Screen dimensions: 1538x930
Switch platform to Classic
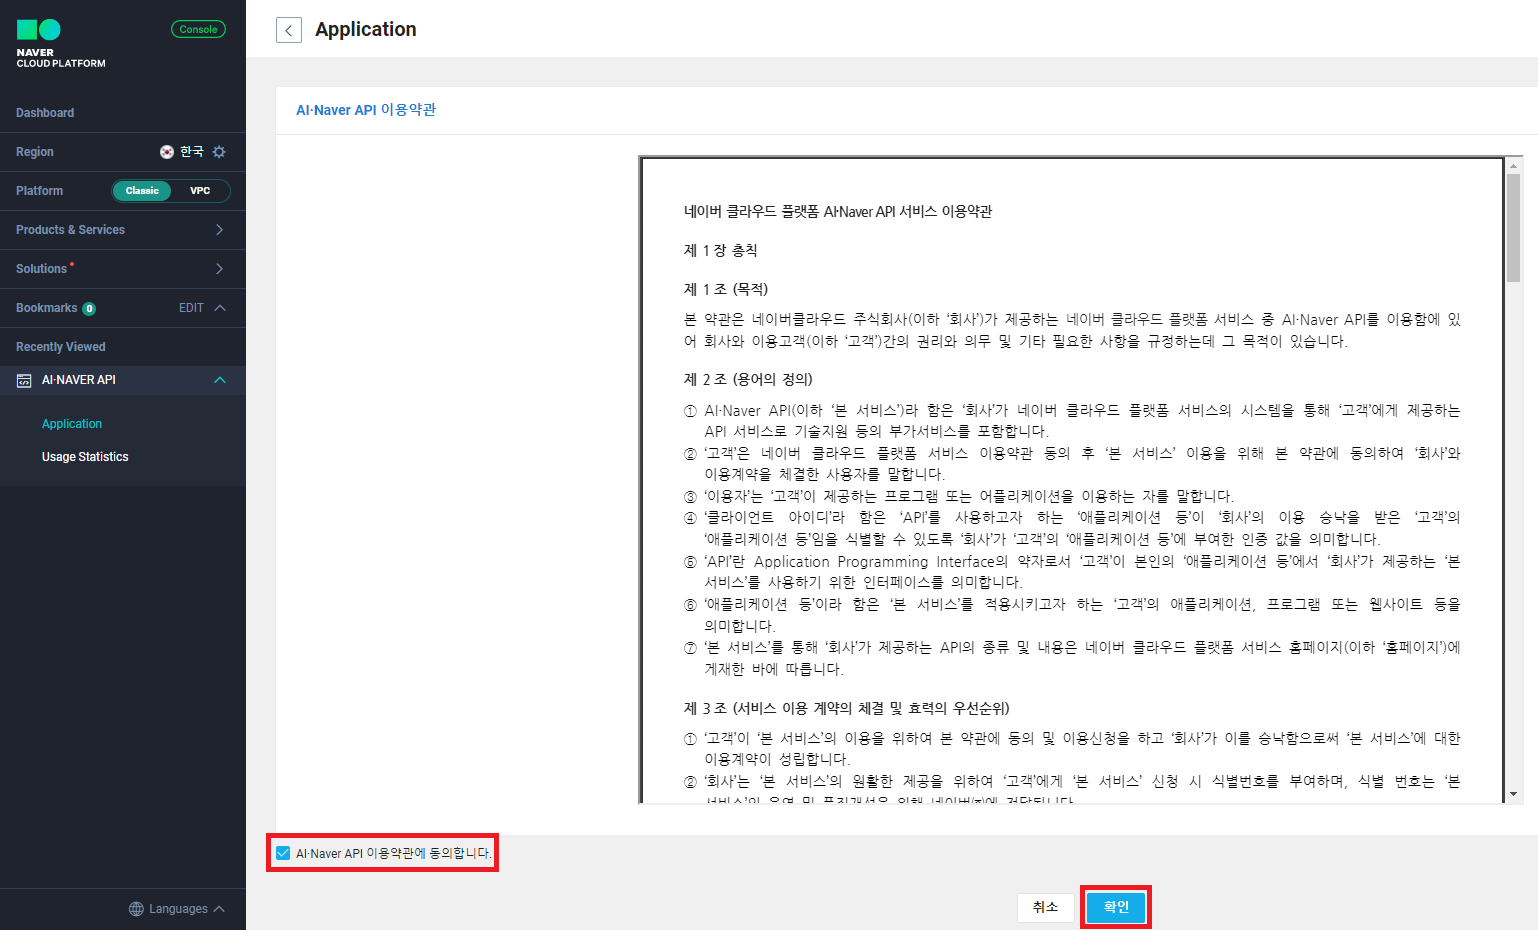(x=142, y=191)
